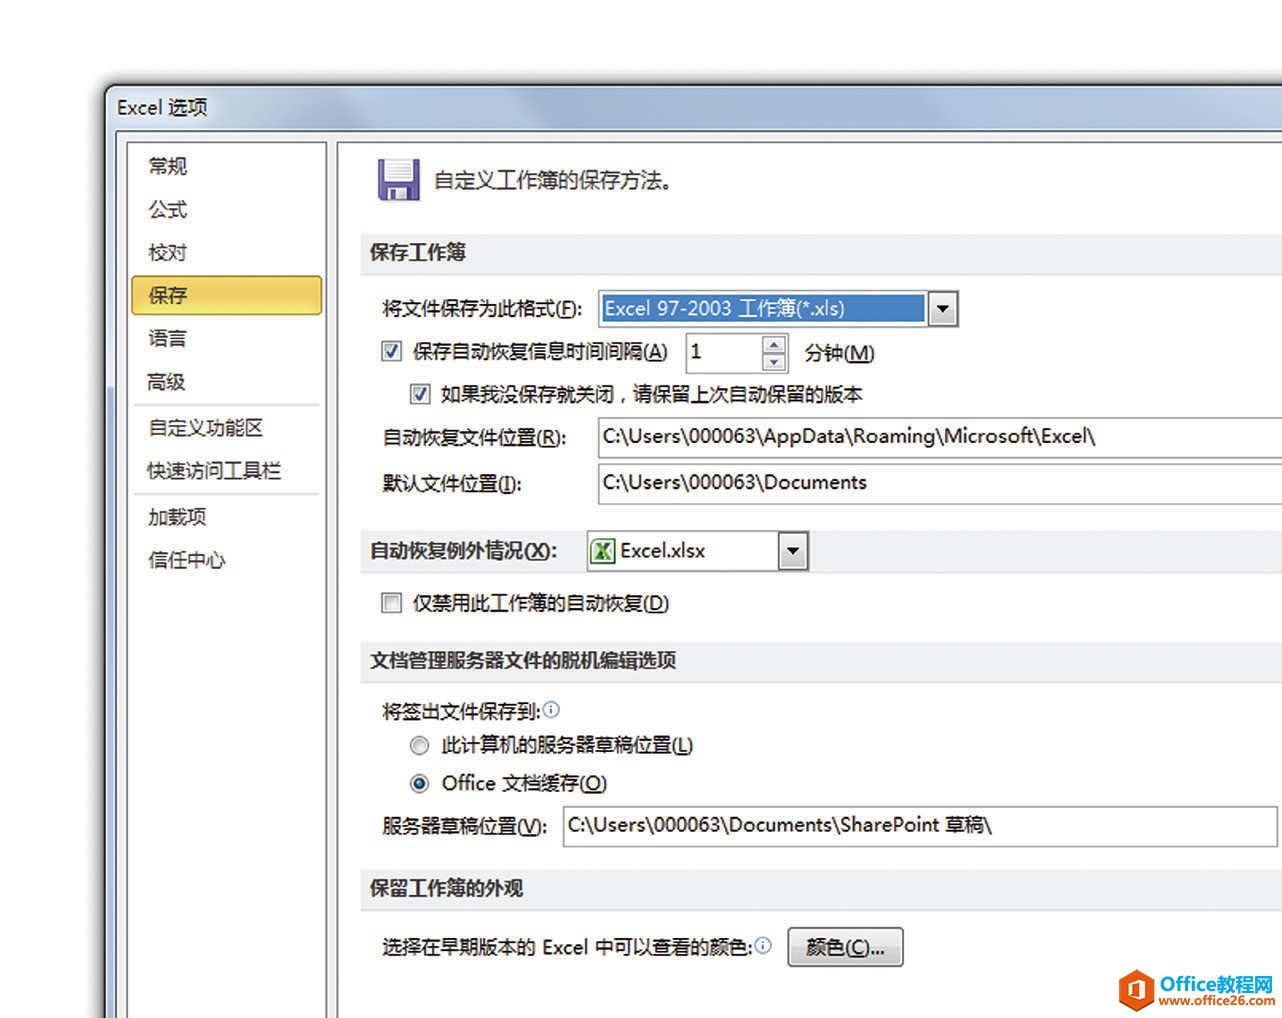Click the 保留工作簿的外观 section heading
This screenshot has width=1282, height=1018.
tap(446, 888)
